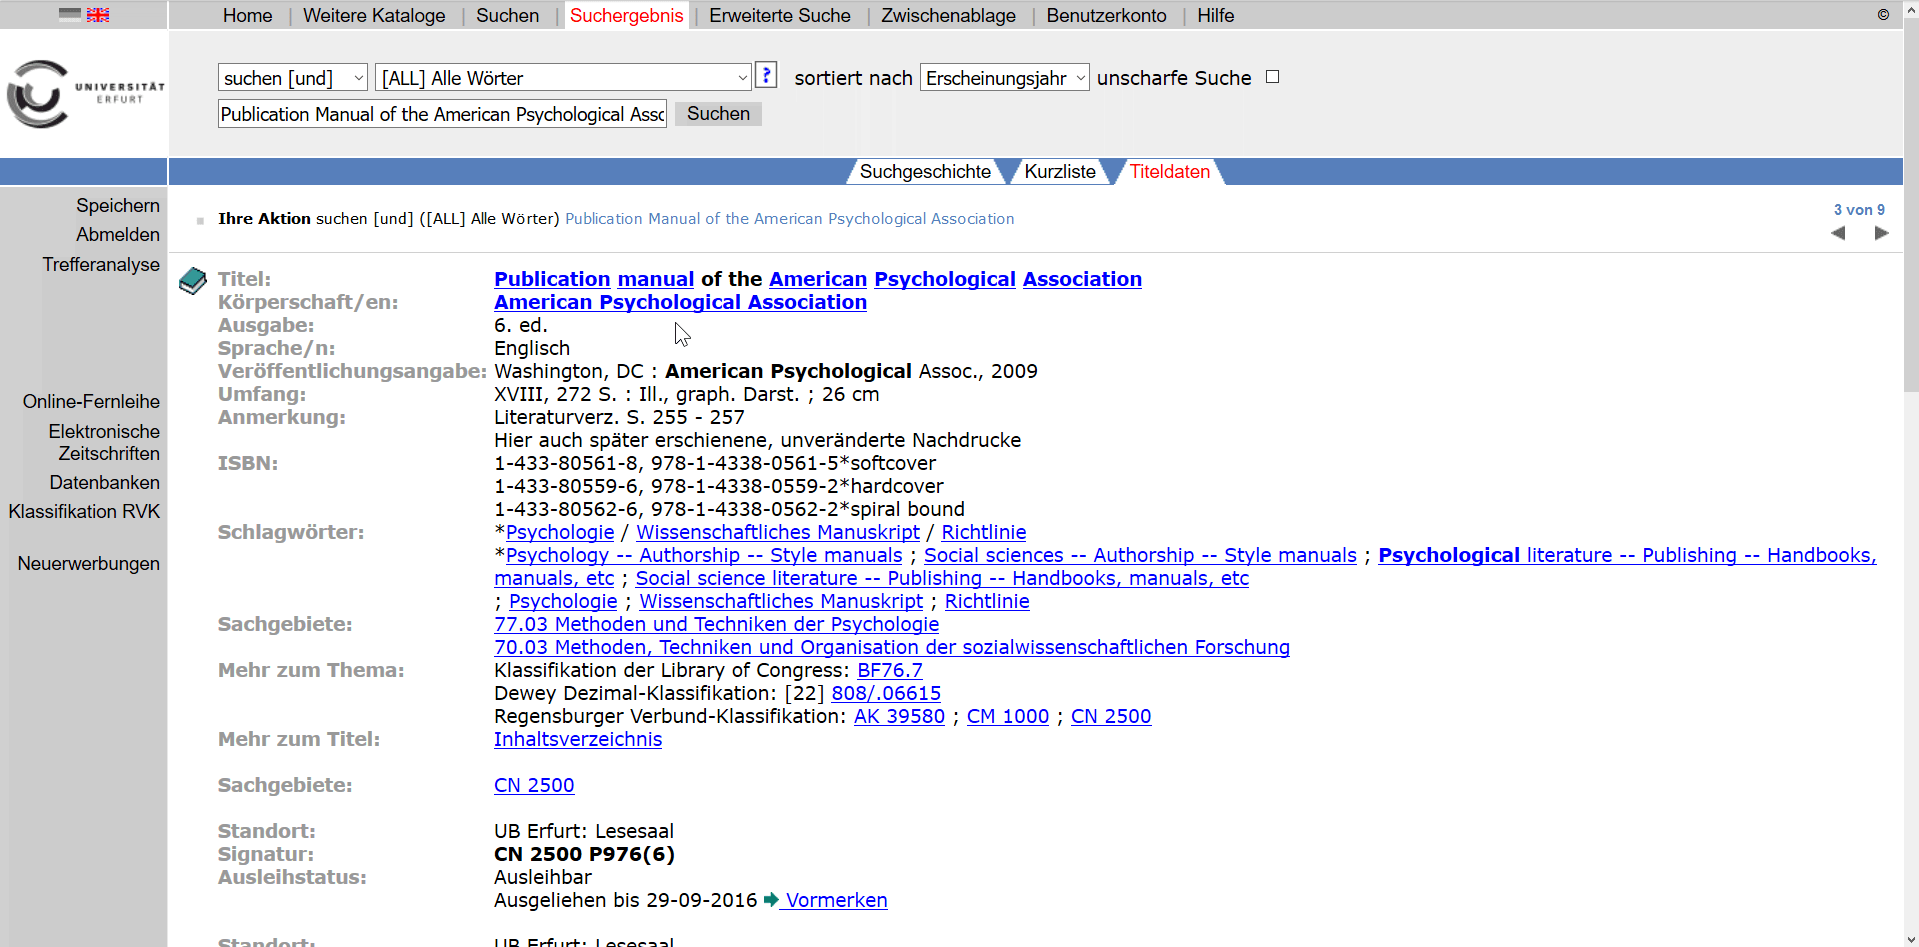1919x947 pixels.
Task: Open search help question mark icon
Action: point(766,75)
